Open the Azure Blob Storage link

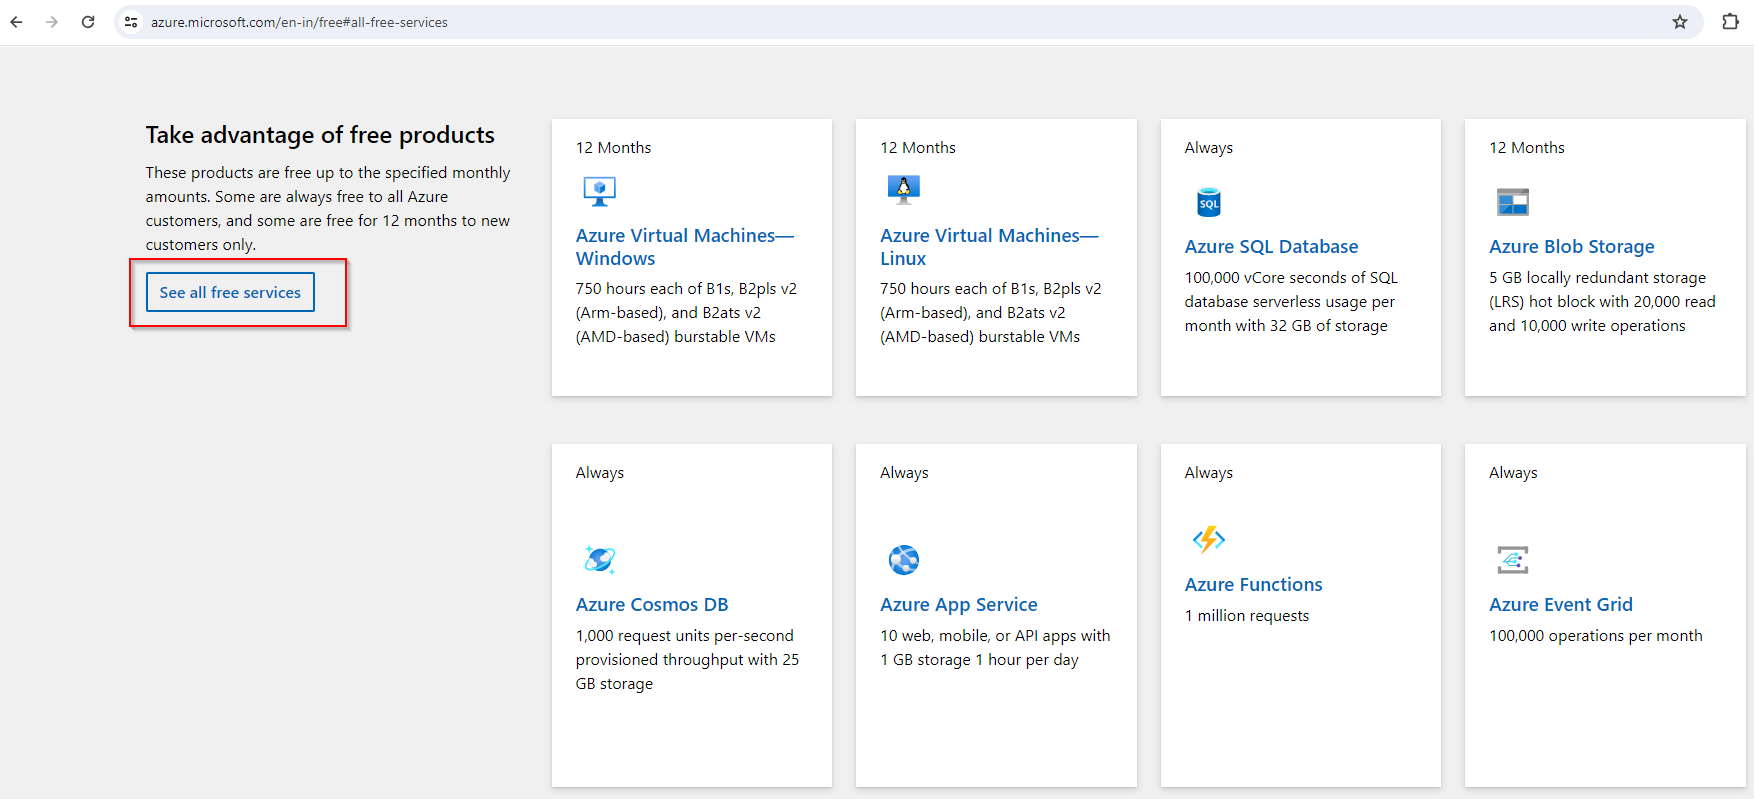pos(1571,246)
